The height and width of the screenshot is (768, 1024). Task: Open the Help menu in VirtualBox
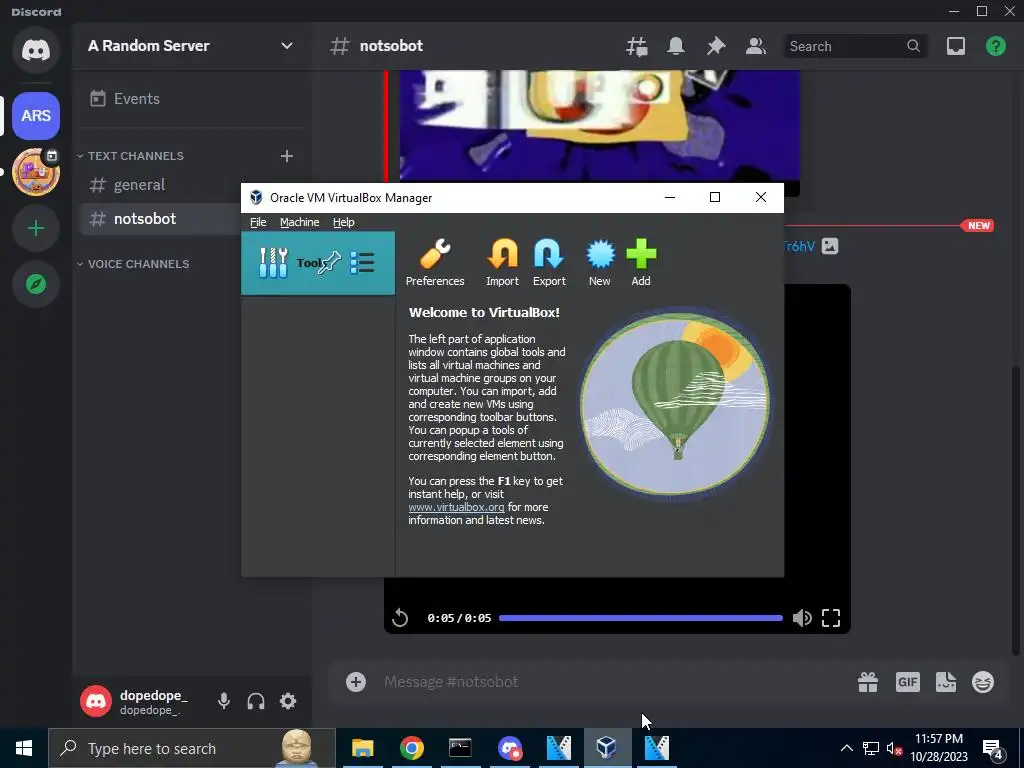344,222
